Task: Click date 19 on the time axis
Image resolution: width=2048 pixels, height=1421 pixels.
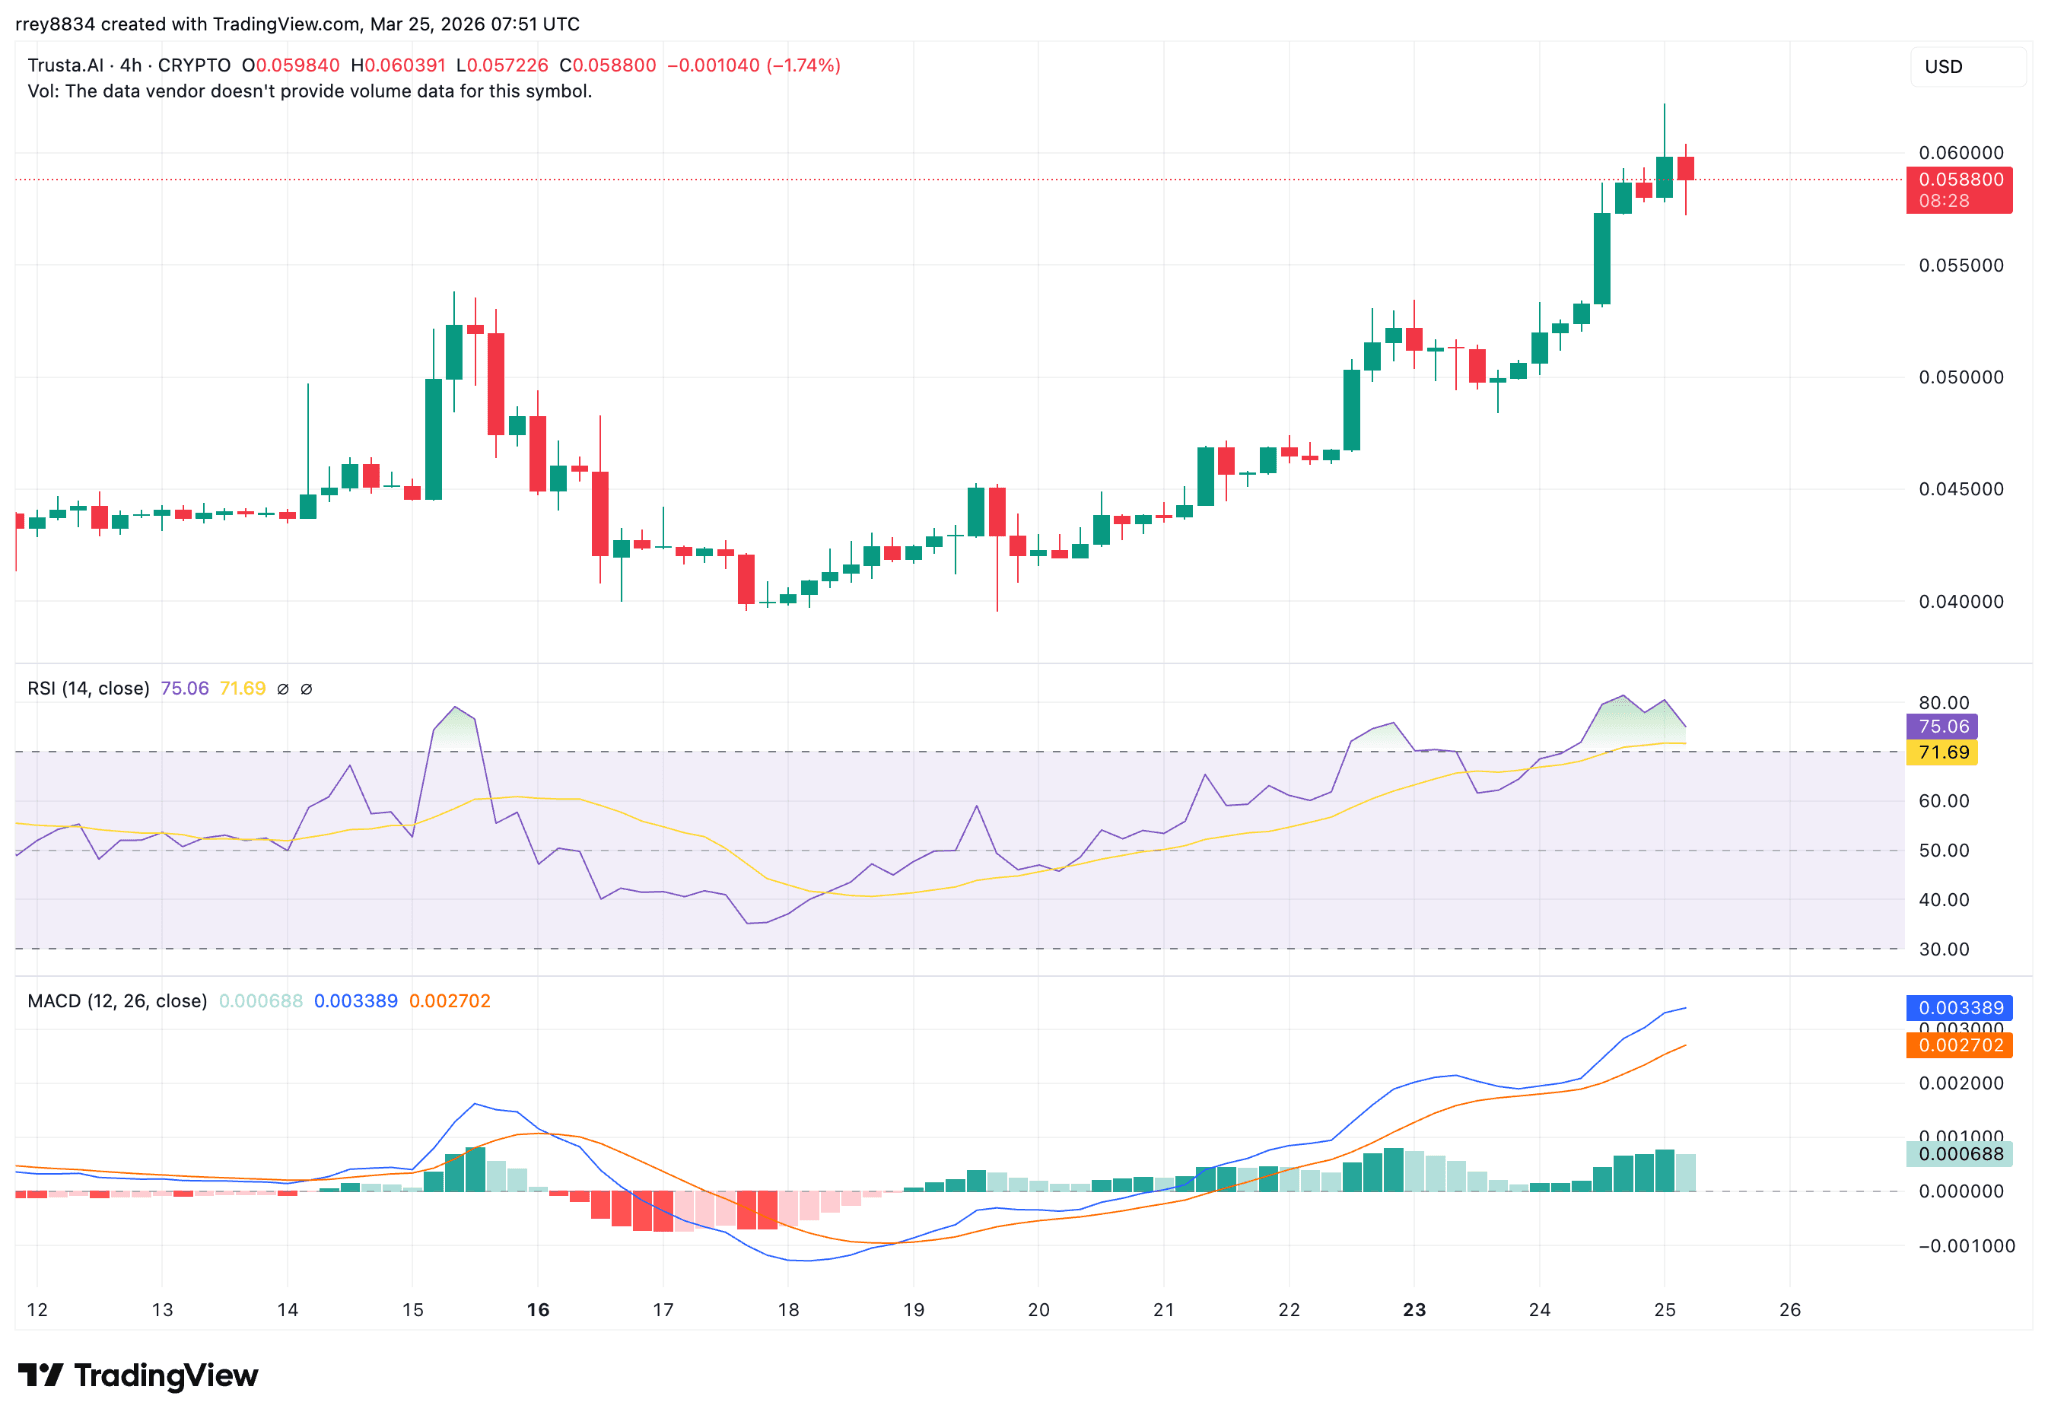Action: 914,1309
